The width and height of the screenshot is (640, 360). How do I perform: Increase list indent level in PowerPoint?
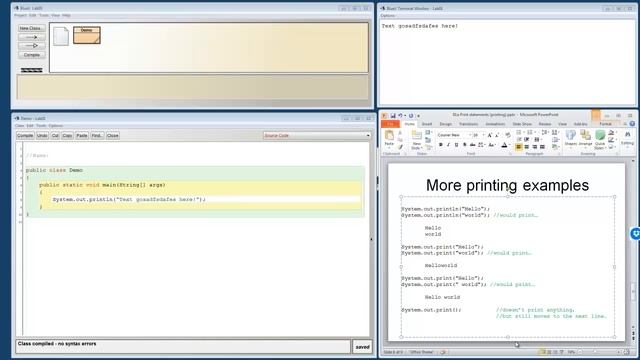coord(526,140)
